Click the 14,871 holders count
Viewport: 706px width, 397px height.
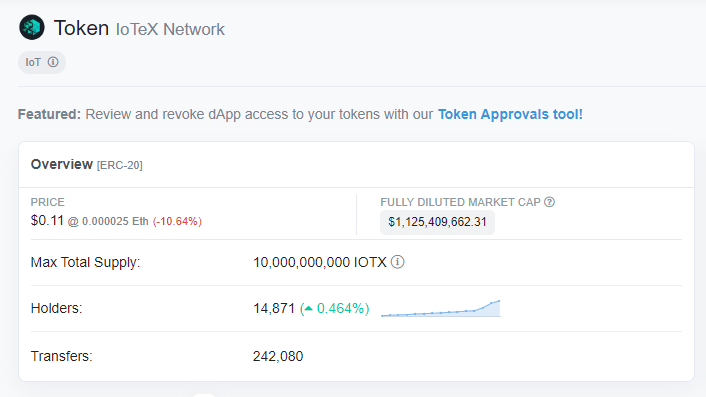pyautogui.click(x=274, y=308)
